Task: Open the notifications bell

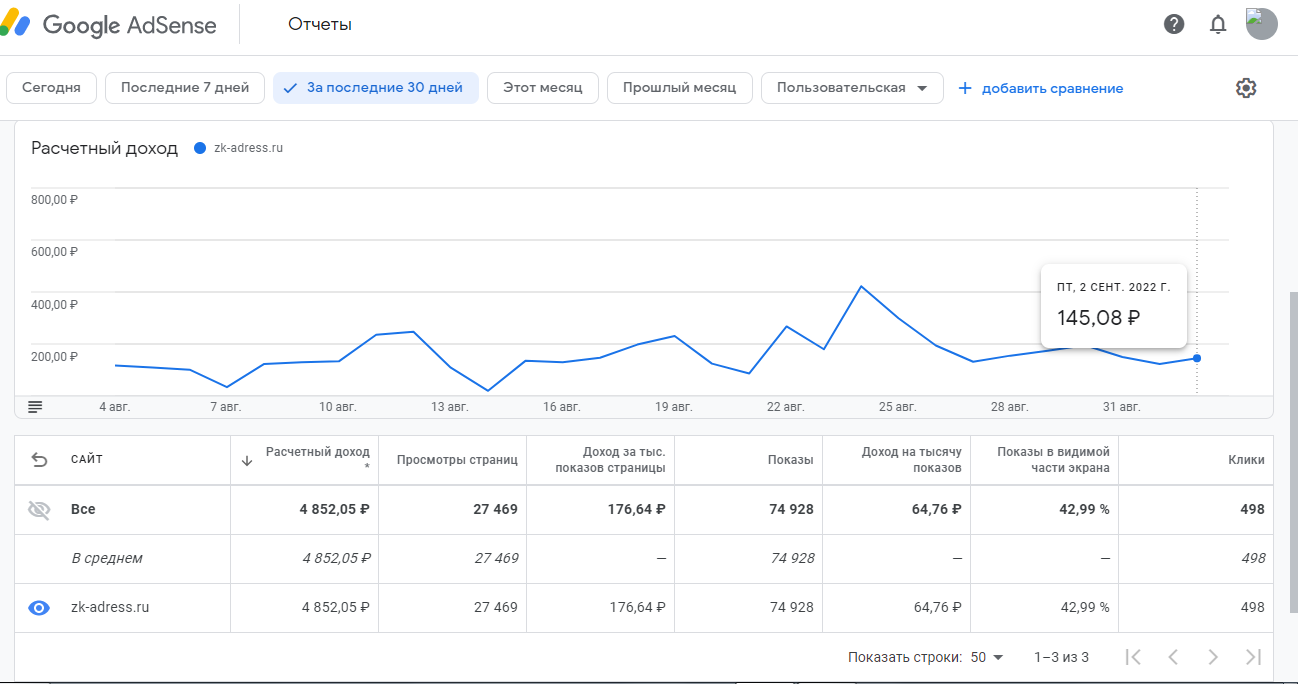Action: (x=1218, y=25)
